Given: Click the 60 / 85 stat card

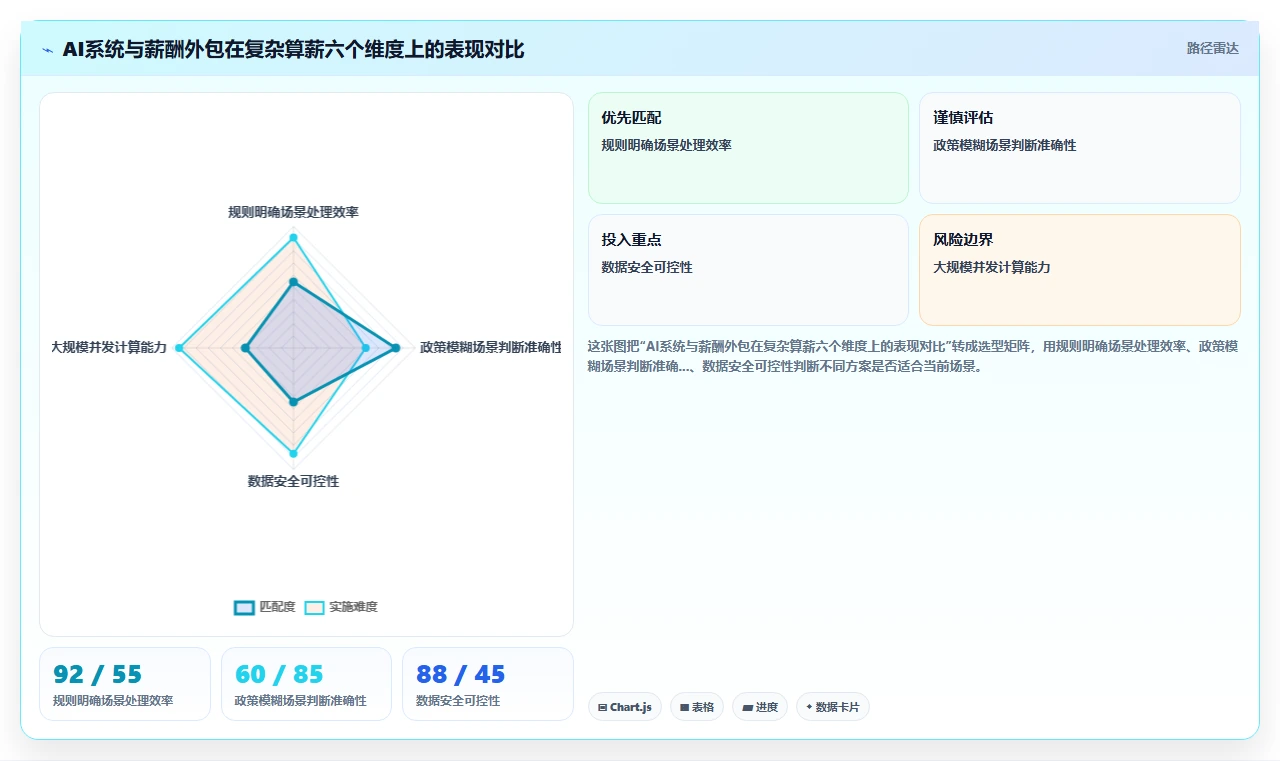Looking at the screenshot, I should (x=306, y=684).
